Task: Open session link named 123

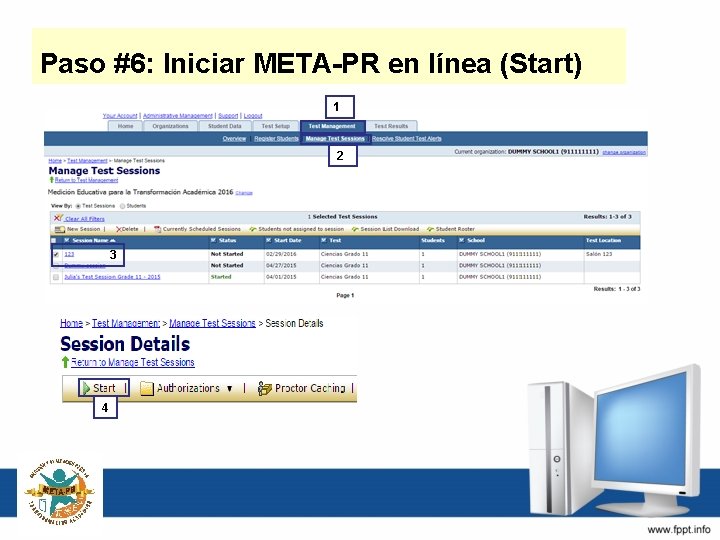Action: point(69,254)
